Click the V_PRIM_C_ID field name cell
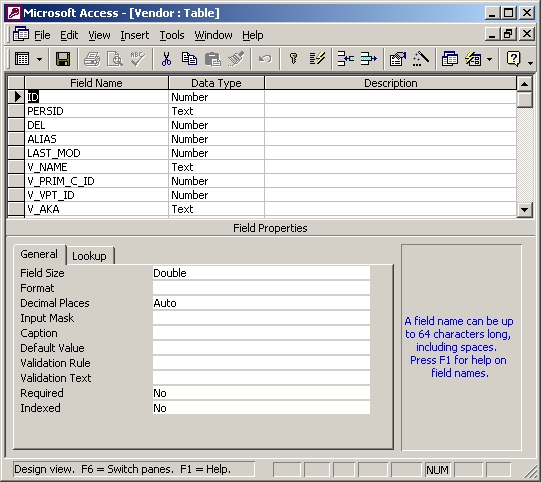 click(96, 181)
